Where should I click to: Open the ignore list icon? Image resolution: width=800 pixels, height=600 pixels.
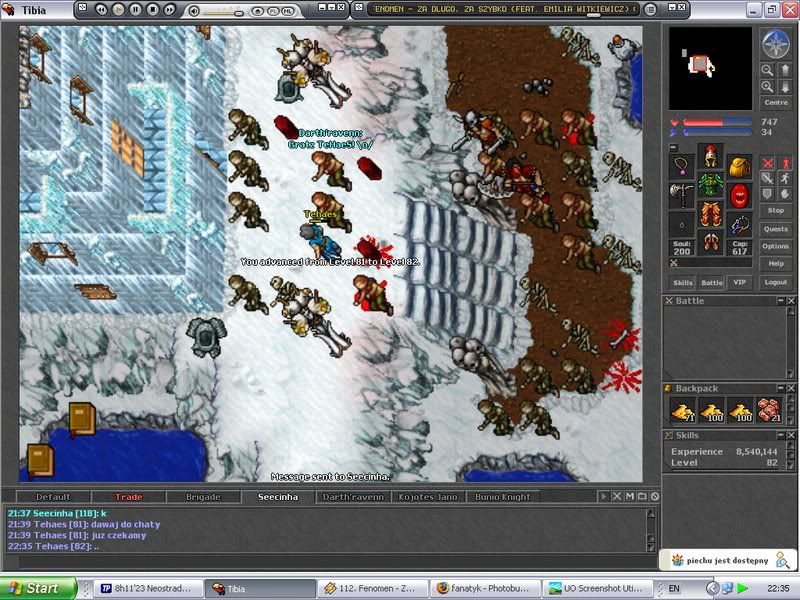655,496
